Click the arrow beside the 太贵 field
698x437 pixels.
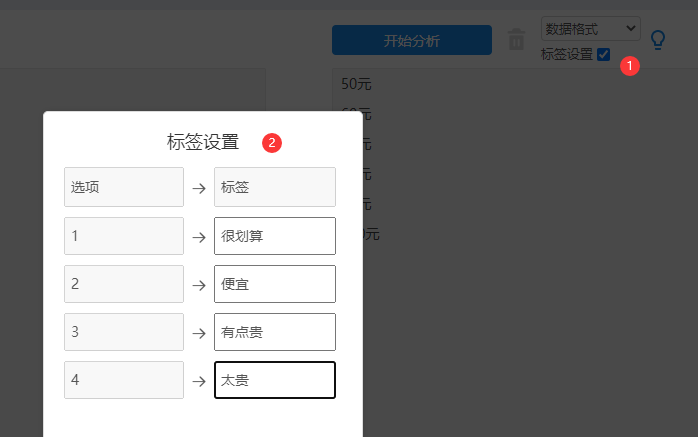tap(199, 381)
